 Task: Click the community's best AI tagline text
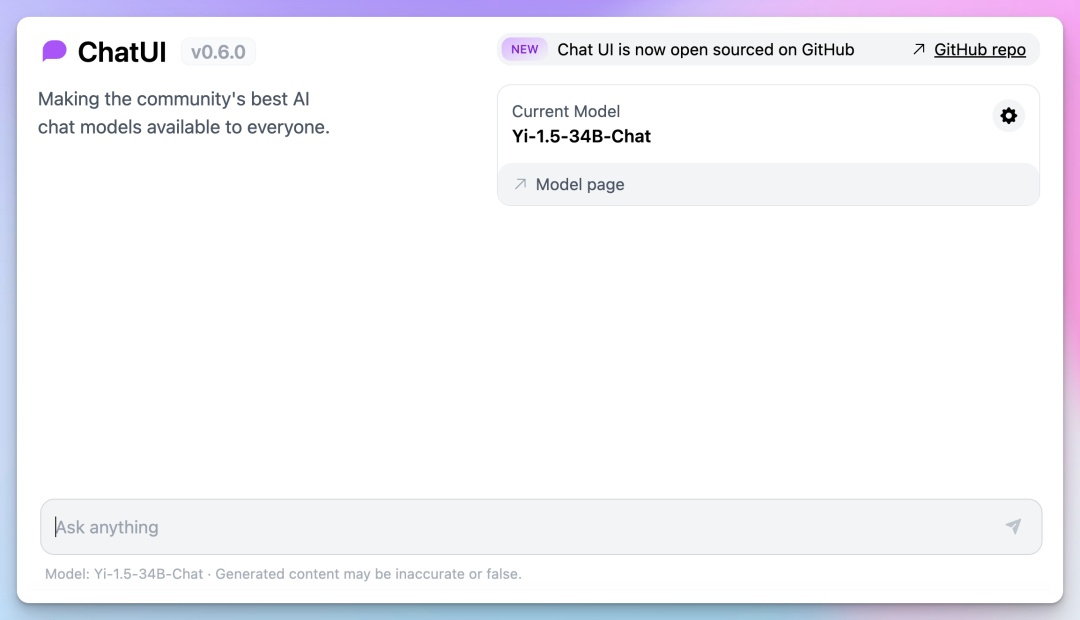pos(184,113)
